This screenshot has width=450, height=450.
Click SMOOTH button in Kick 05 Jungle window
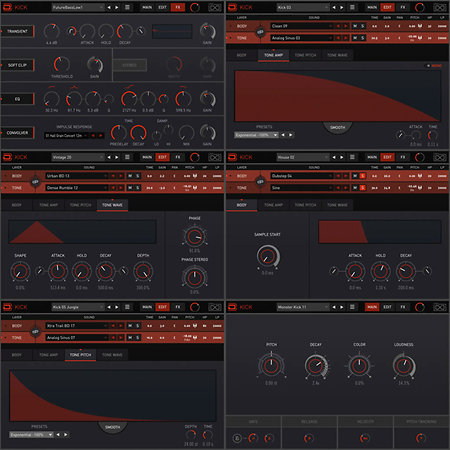coord(112,427)
